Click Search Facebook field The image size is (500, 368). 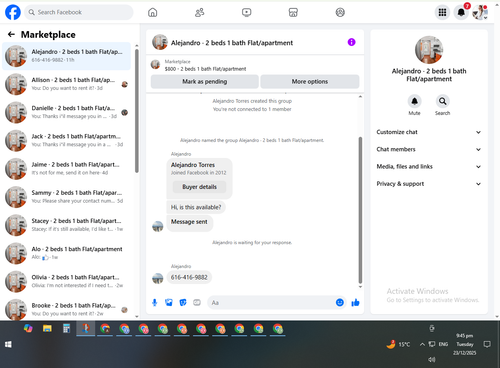click(x=79, y=12)
